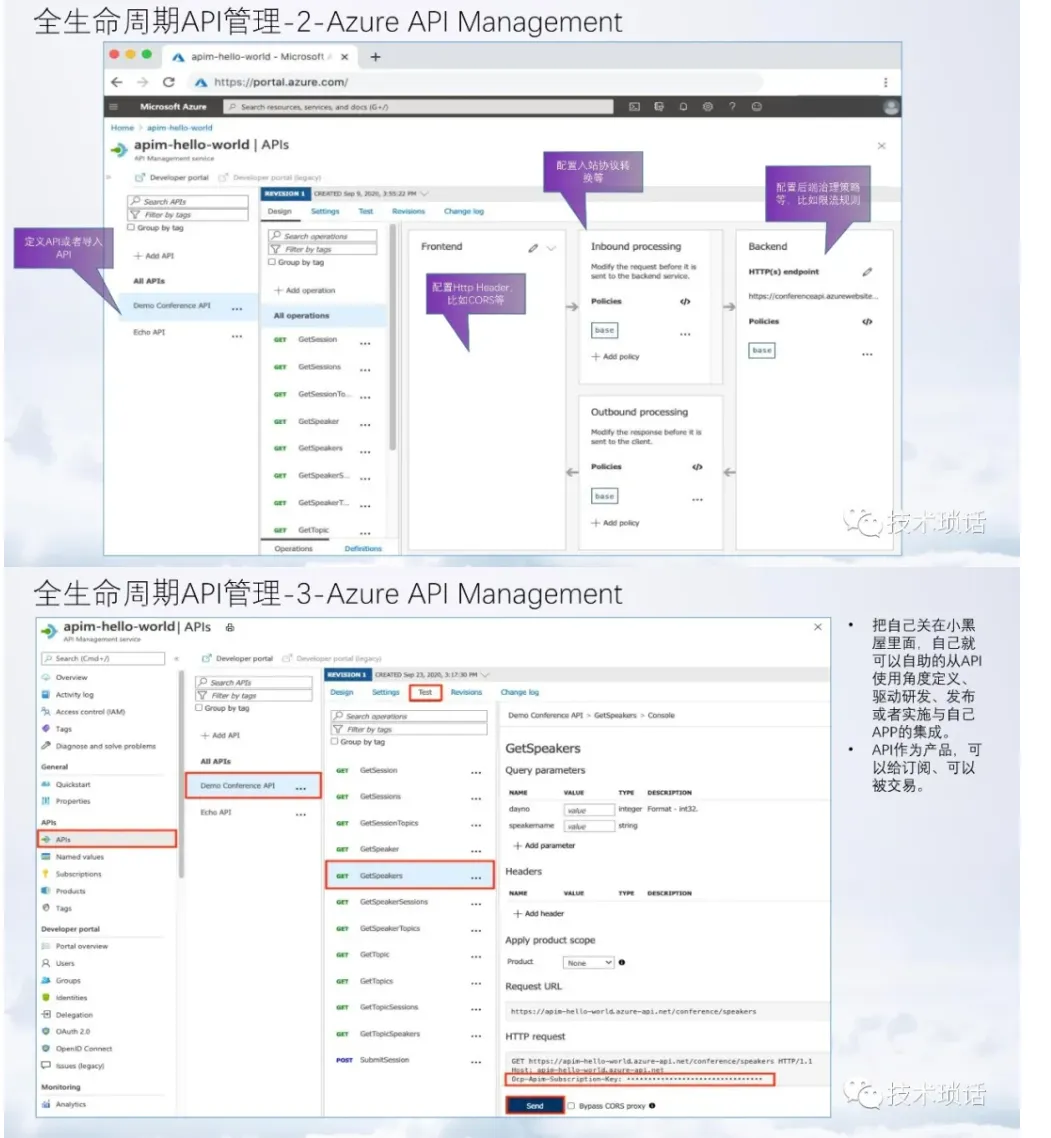Open a new browser tab with plus
1051x1138 pixels.
[375, 57]
